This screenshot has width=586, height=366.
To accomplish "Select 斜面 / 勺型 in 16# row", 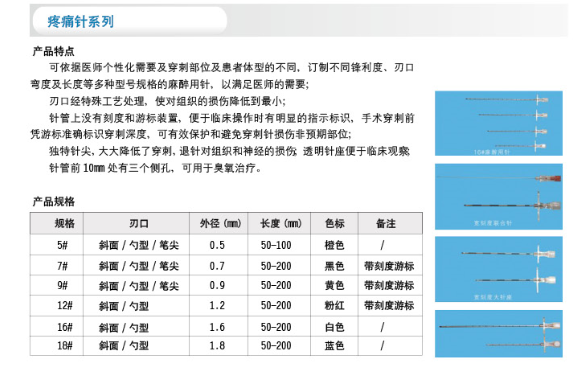I will tap(124, 328).
